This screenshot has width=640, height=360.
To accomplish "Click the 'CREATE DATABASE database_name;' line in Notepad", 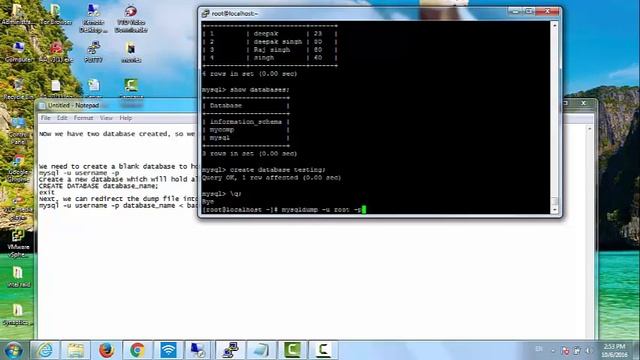I will tap(98, 186).
